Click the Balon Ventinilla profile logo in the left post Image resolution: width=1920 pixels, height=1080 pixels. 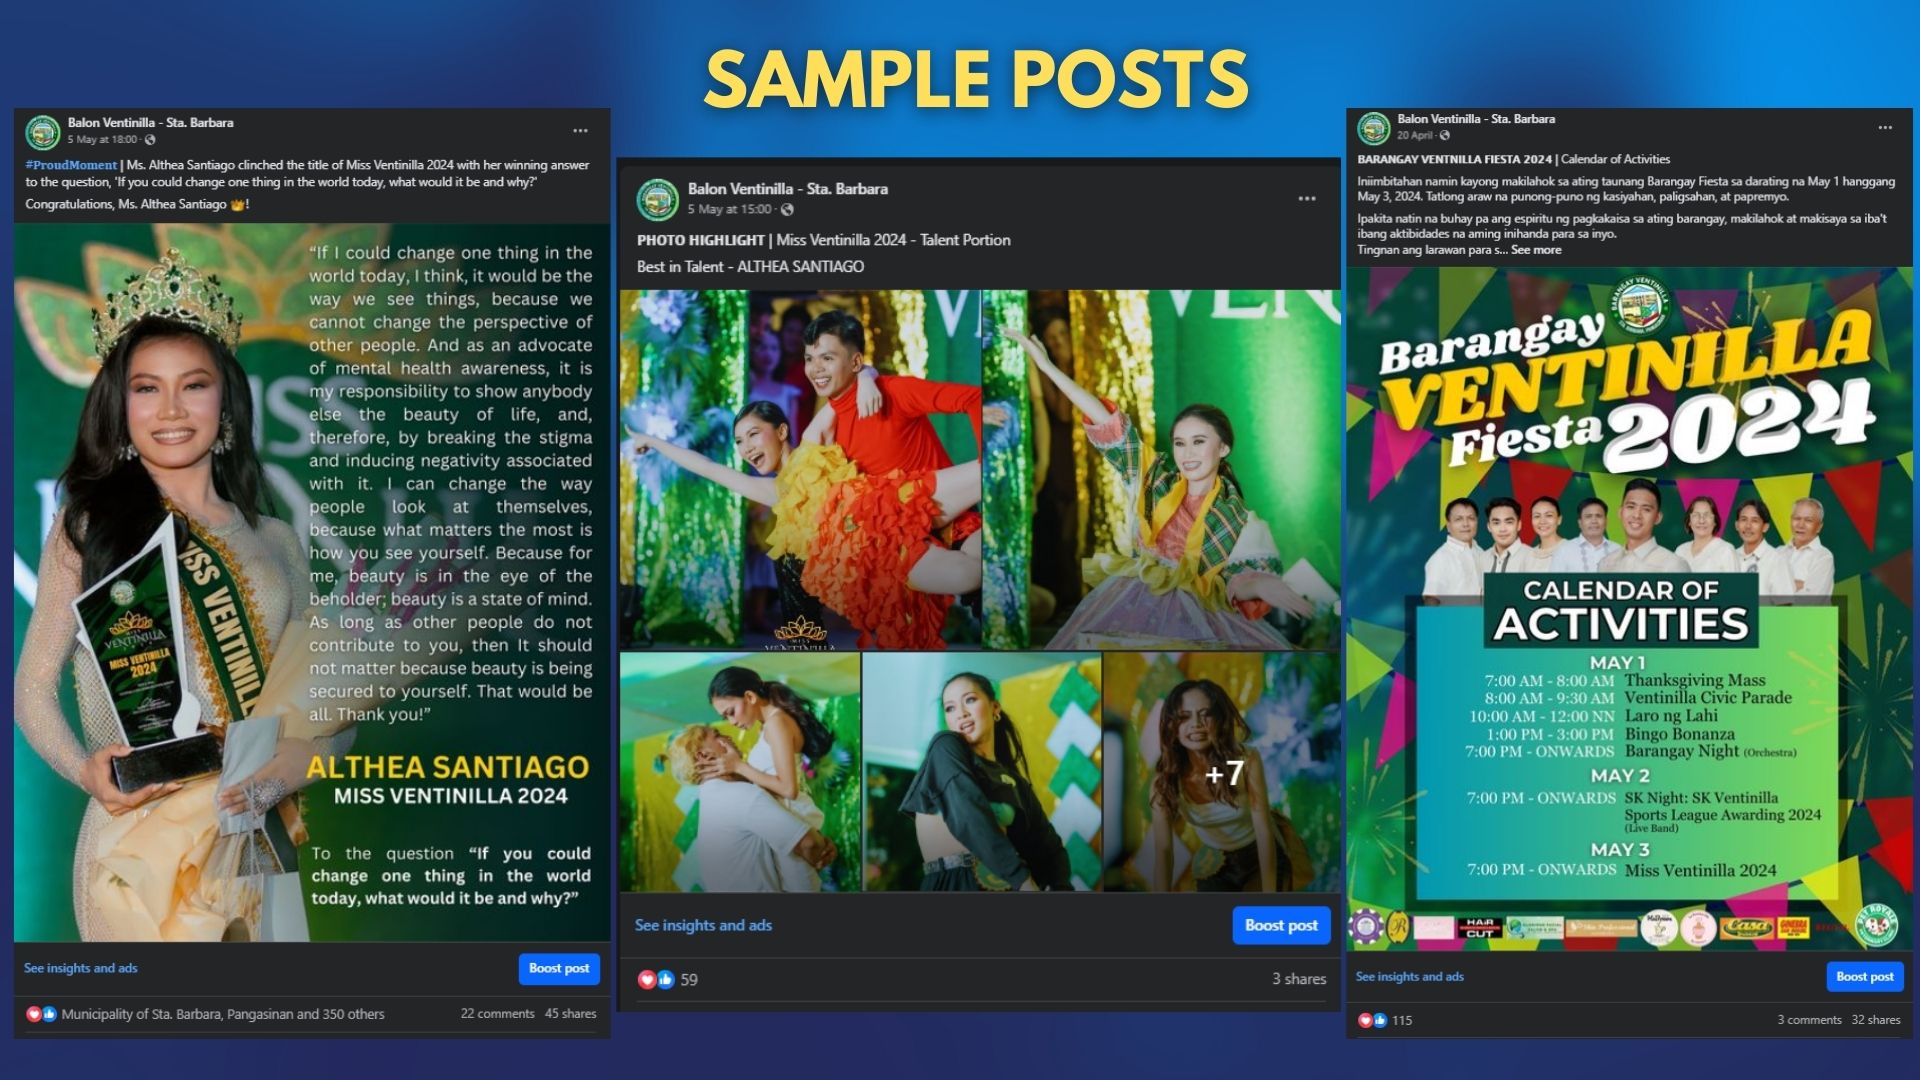tap(43, 131)
